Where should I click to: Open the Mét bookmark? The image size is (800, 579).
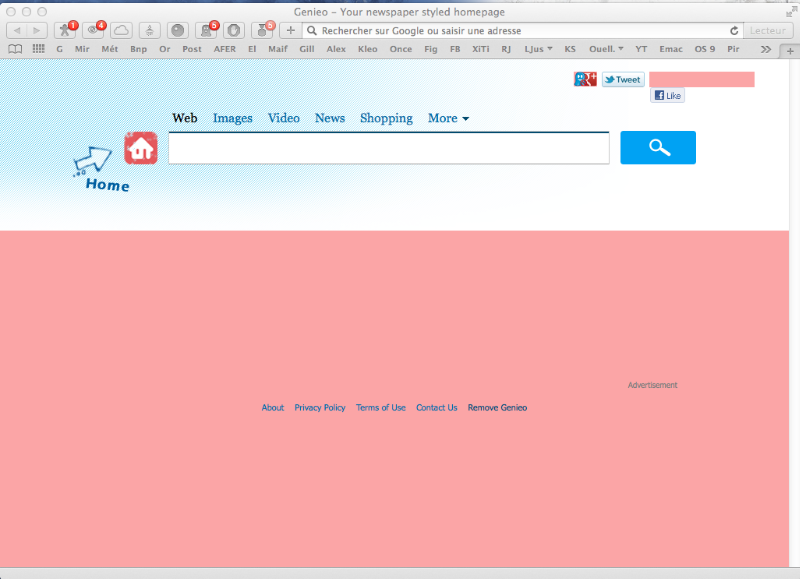(110, 49)
